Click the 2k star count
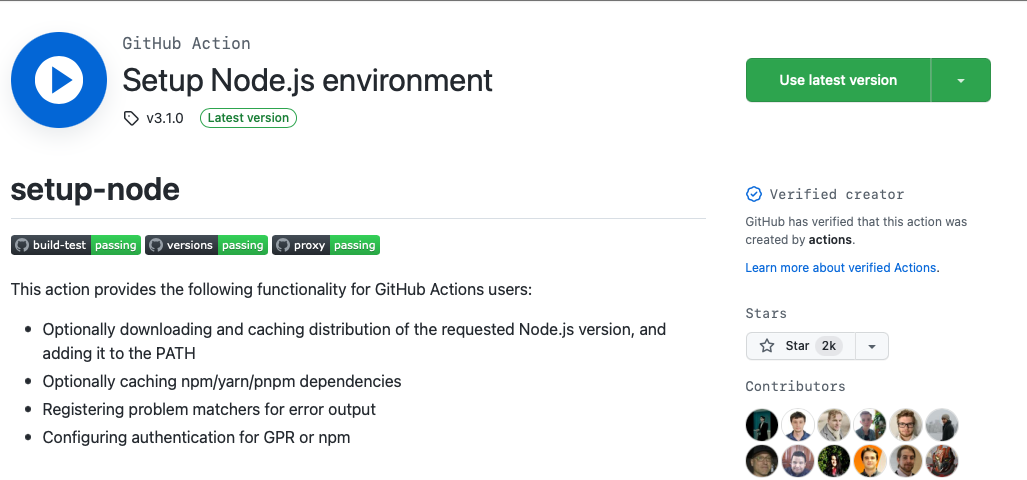 [829, 346]
